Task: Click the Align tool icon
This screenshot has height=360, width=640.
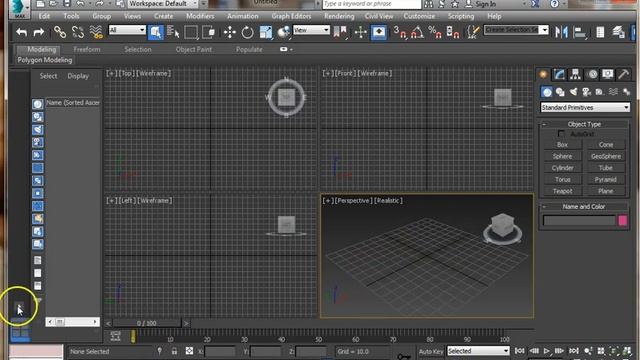Action: click(579, 32)
